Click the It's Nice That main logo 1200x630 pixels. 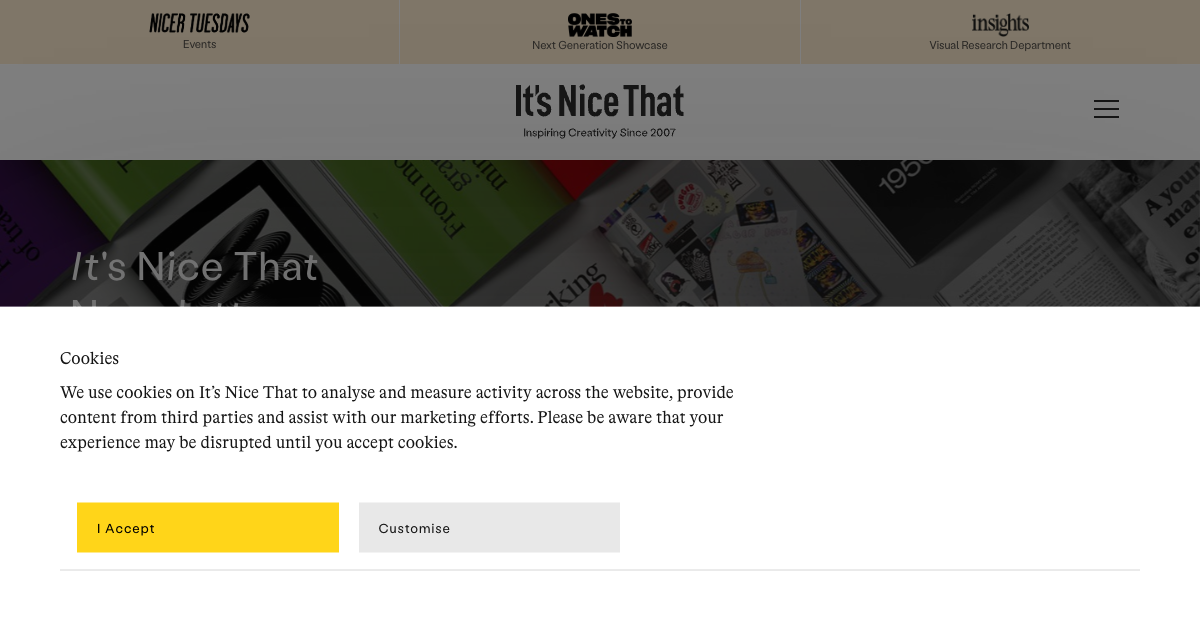point(599,102)
